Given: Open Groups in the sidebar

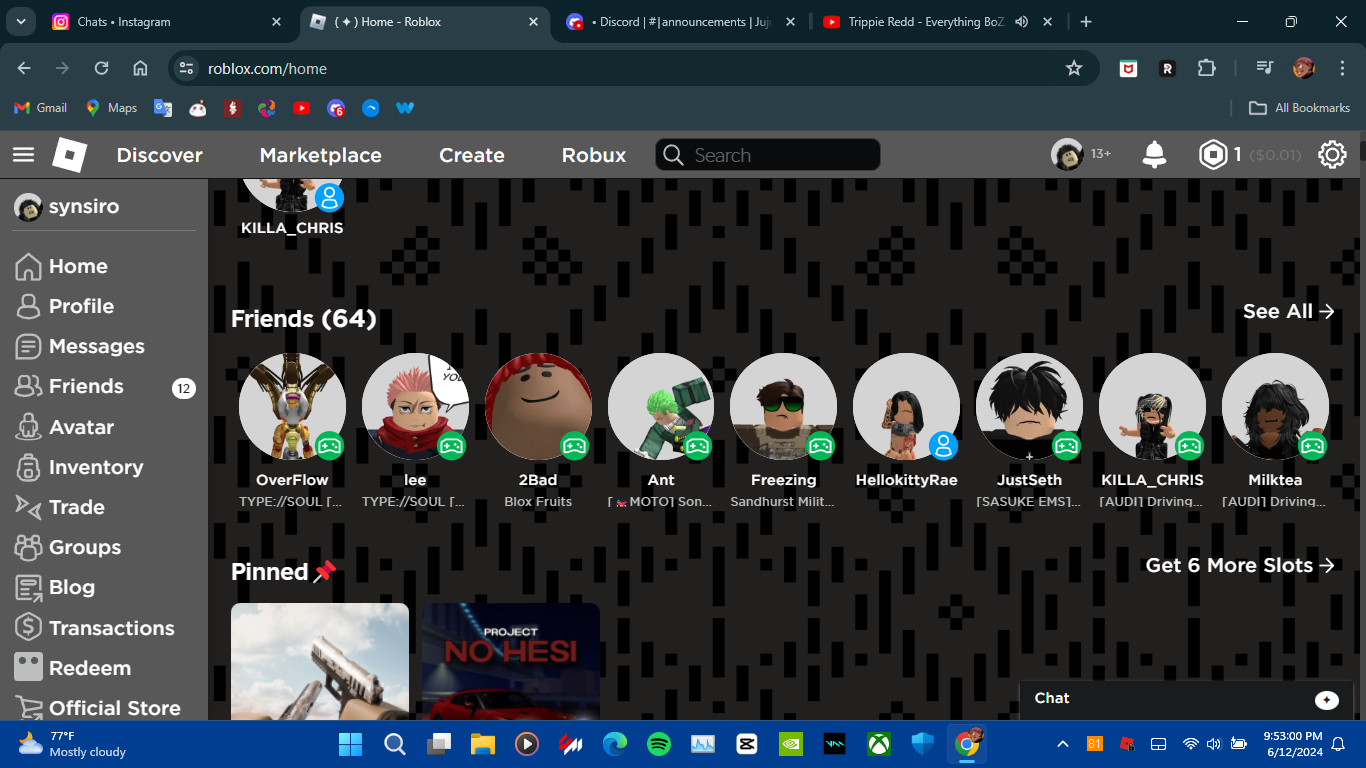Looking at the screenshot, I should click(x=68, y=547).
